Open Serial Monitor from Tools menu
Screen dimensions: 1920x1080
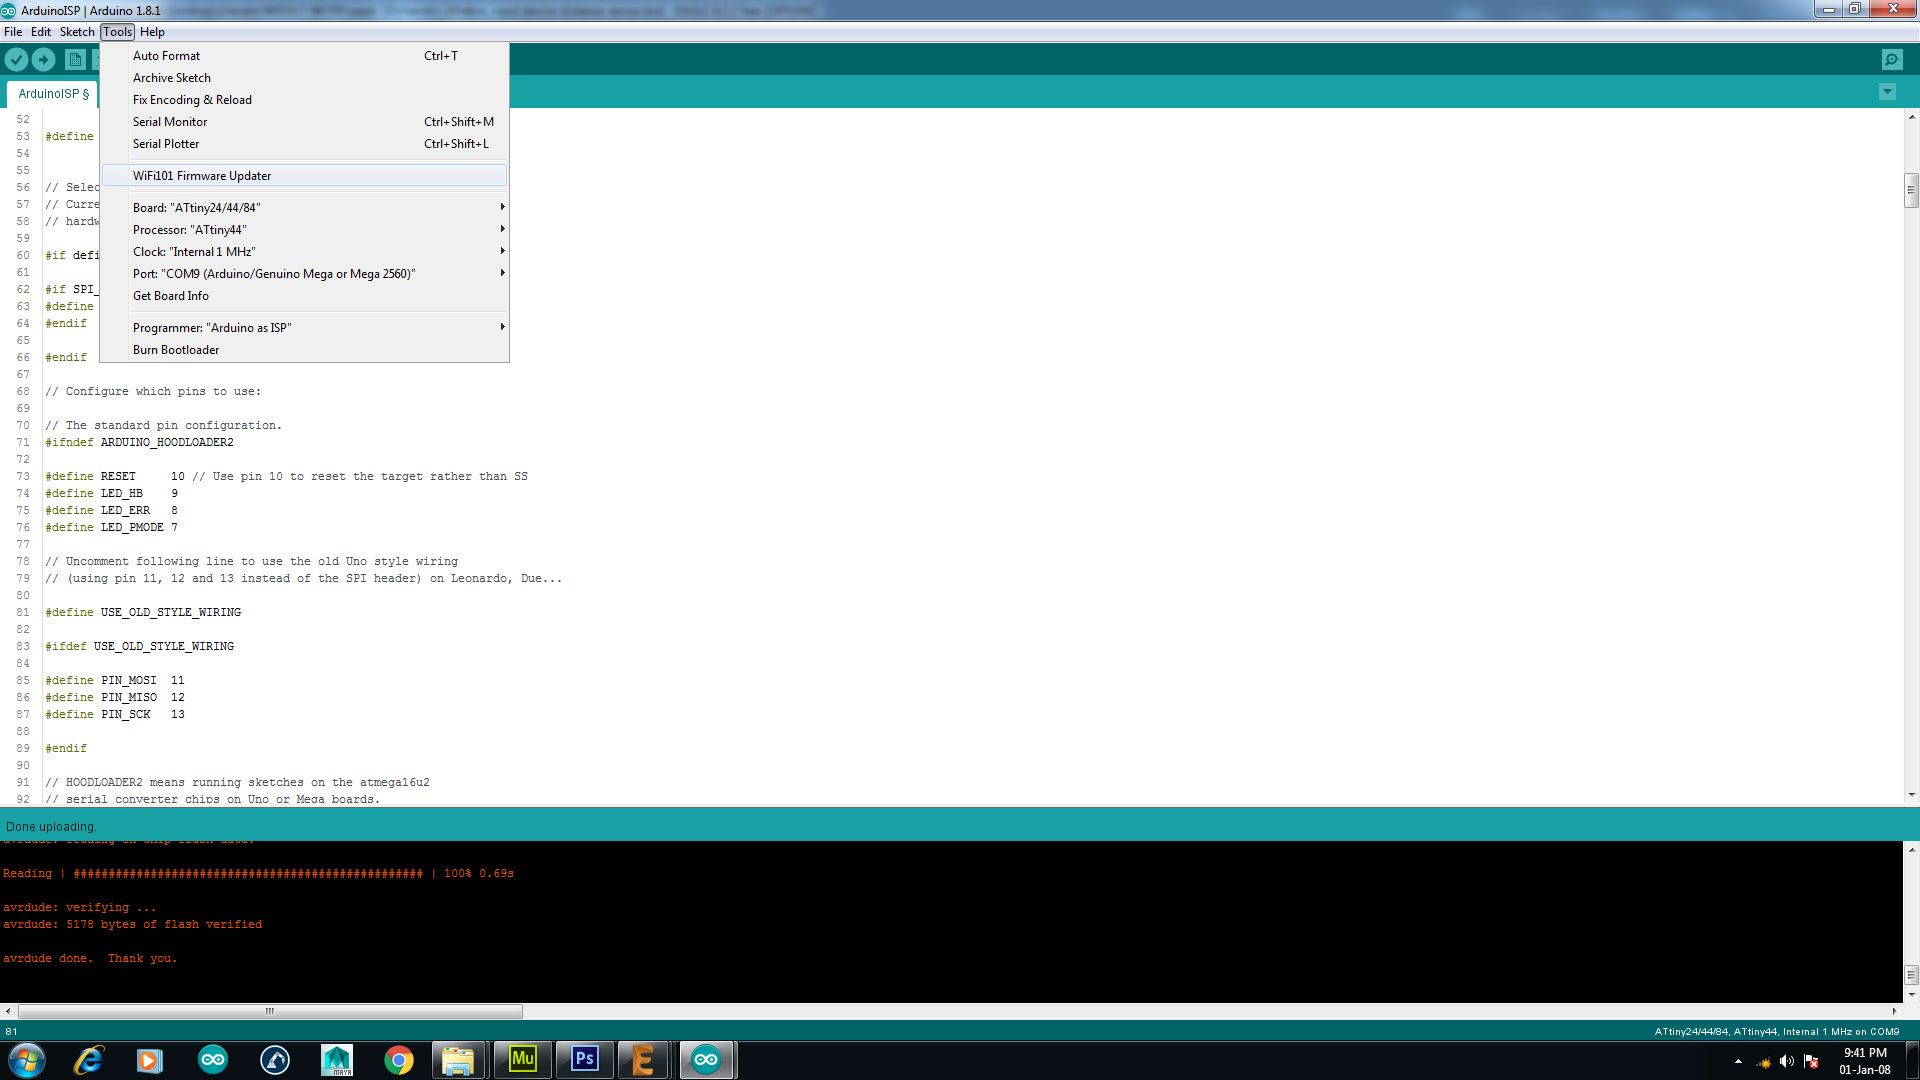(x=305, y=122)
